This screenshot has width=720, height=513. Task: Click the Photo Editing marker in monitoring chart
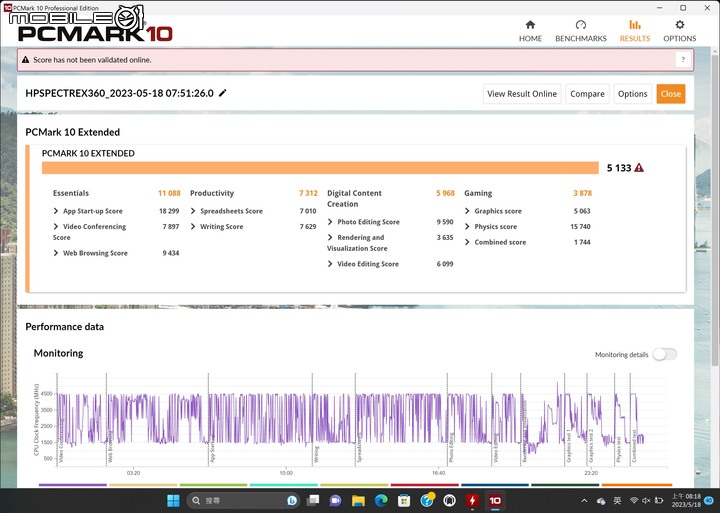coord(451,447)
